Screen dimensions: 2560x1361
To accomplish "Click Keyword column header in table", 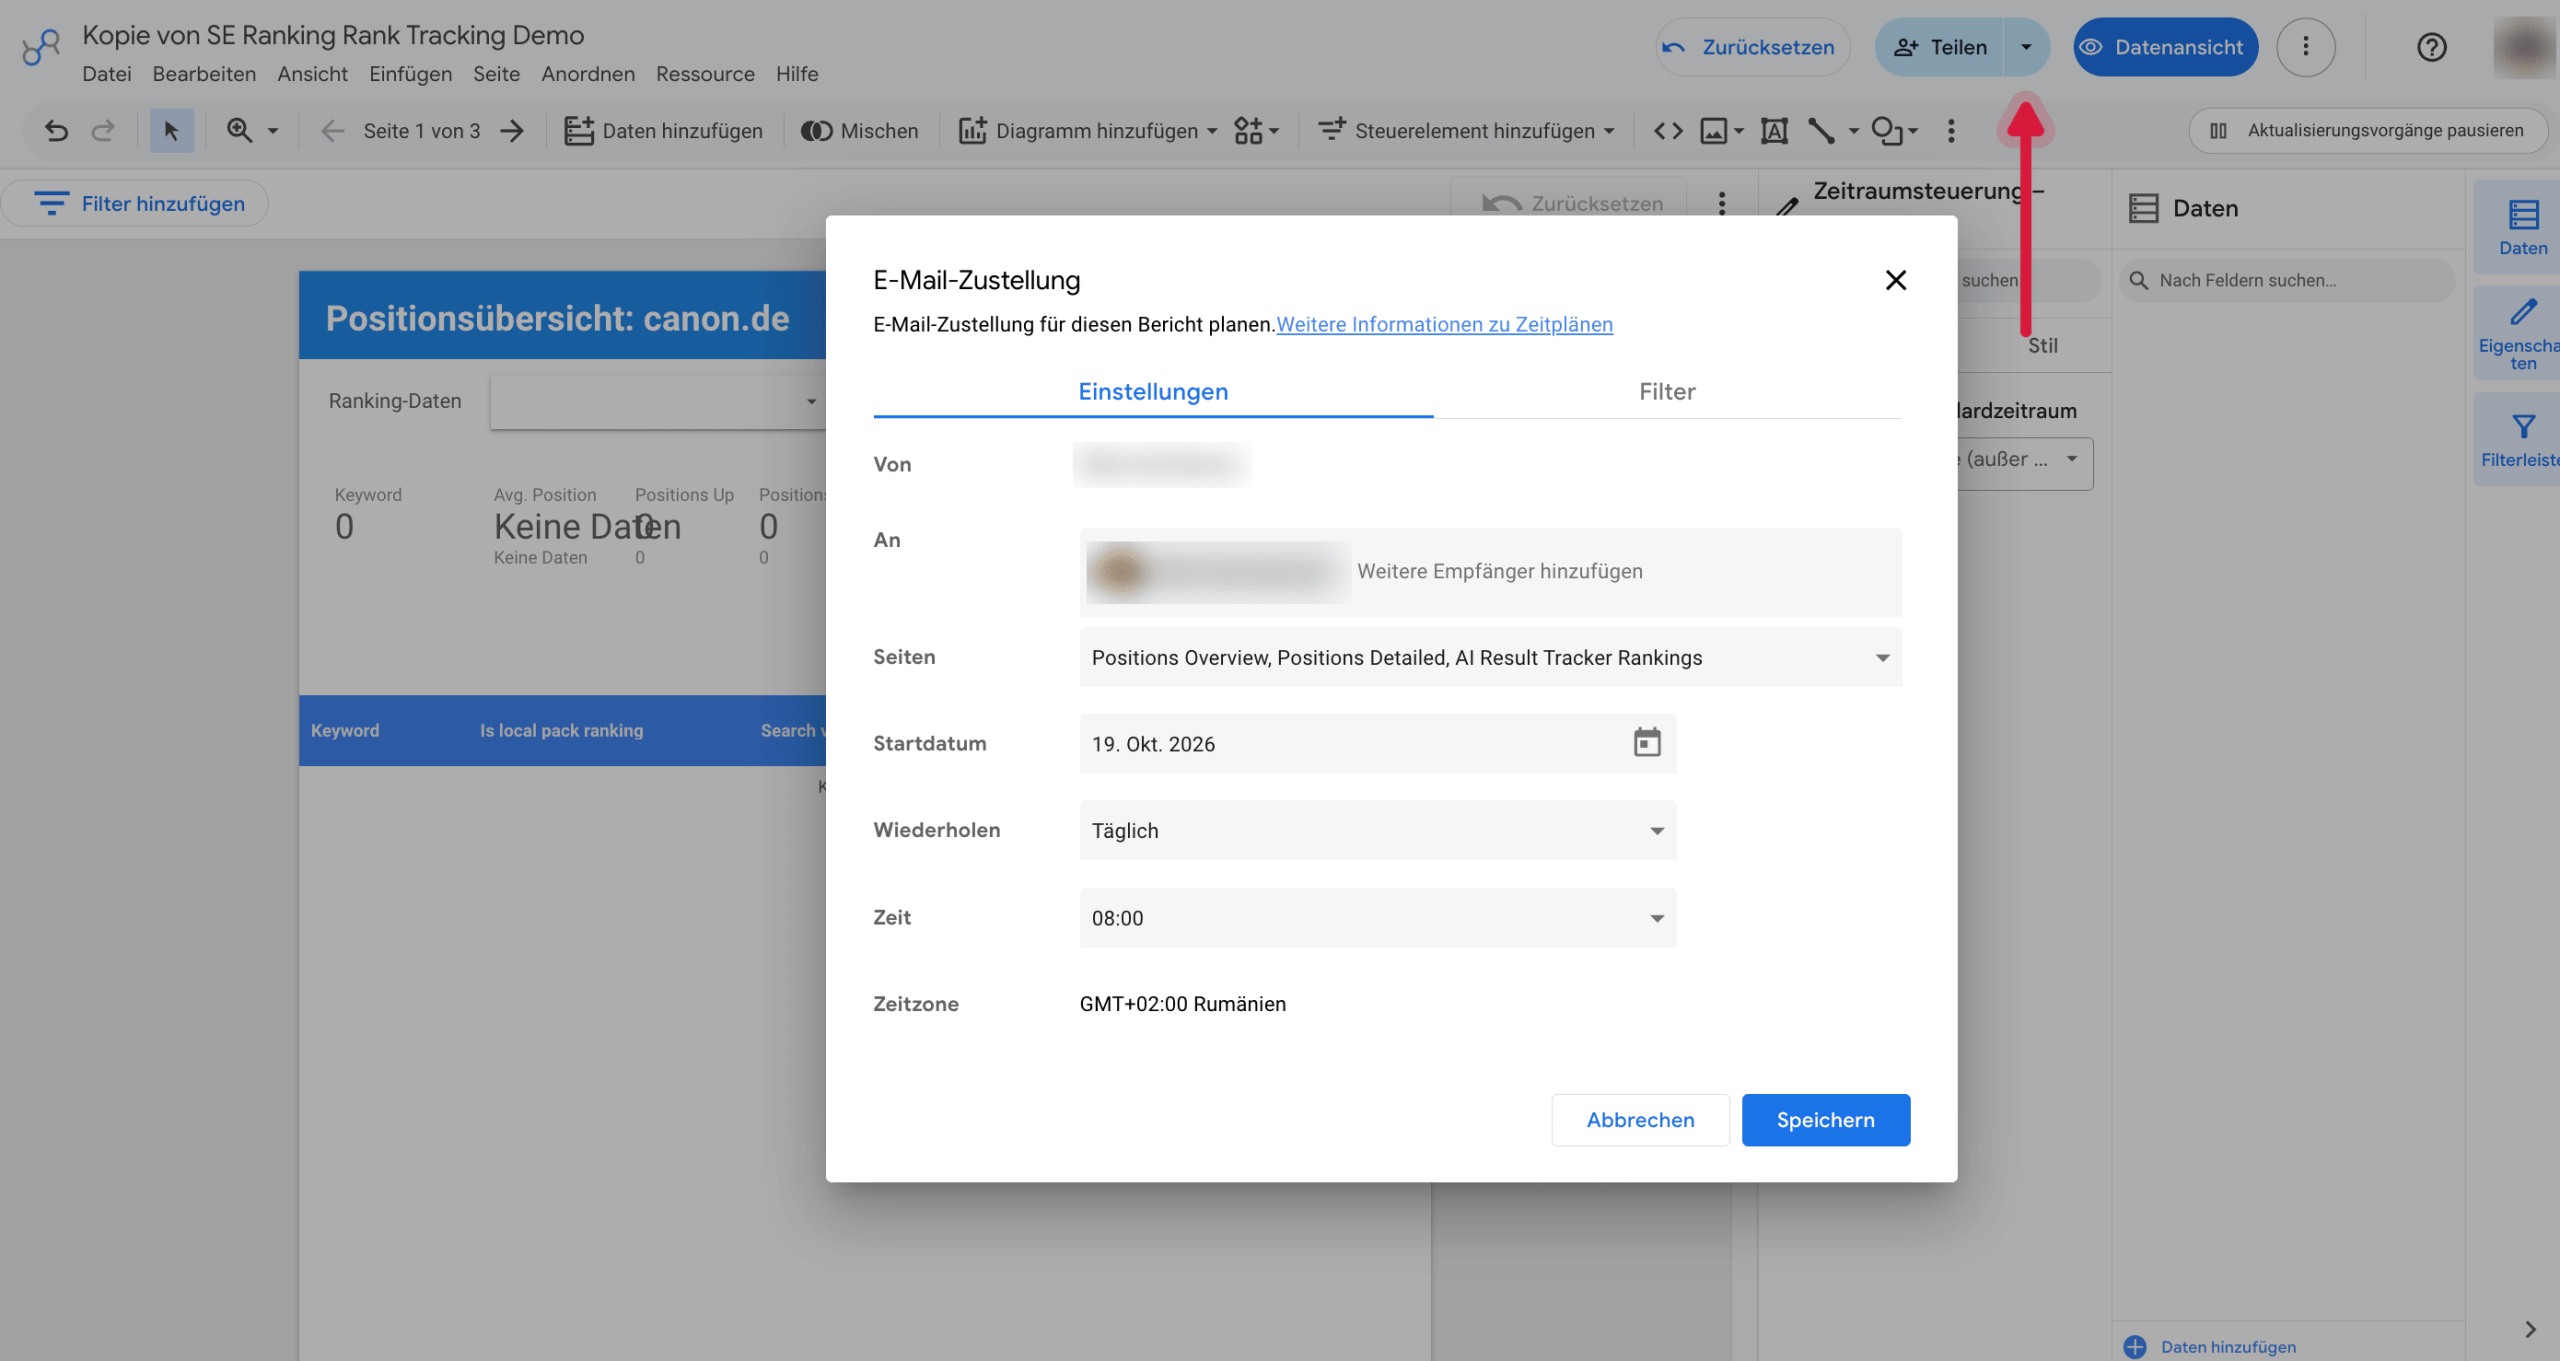I will pos(345,730).
